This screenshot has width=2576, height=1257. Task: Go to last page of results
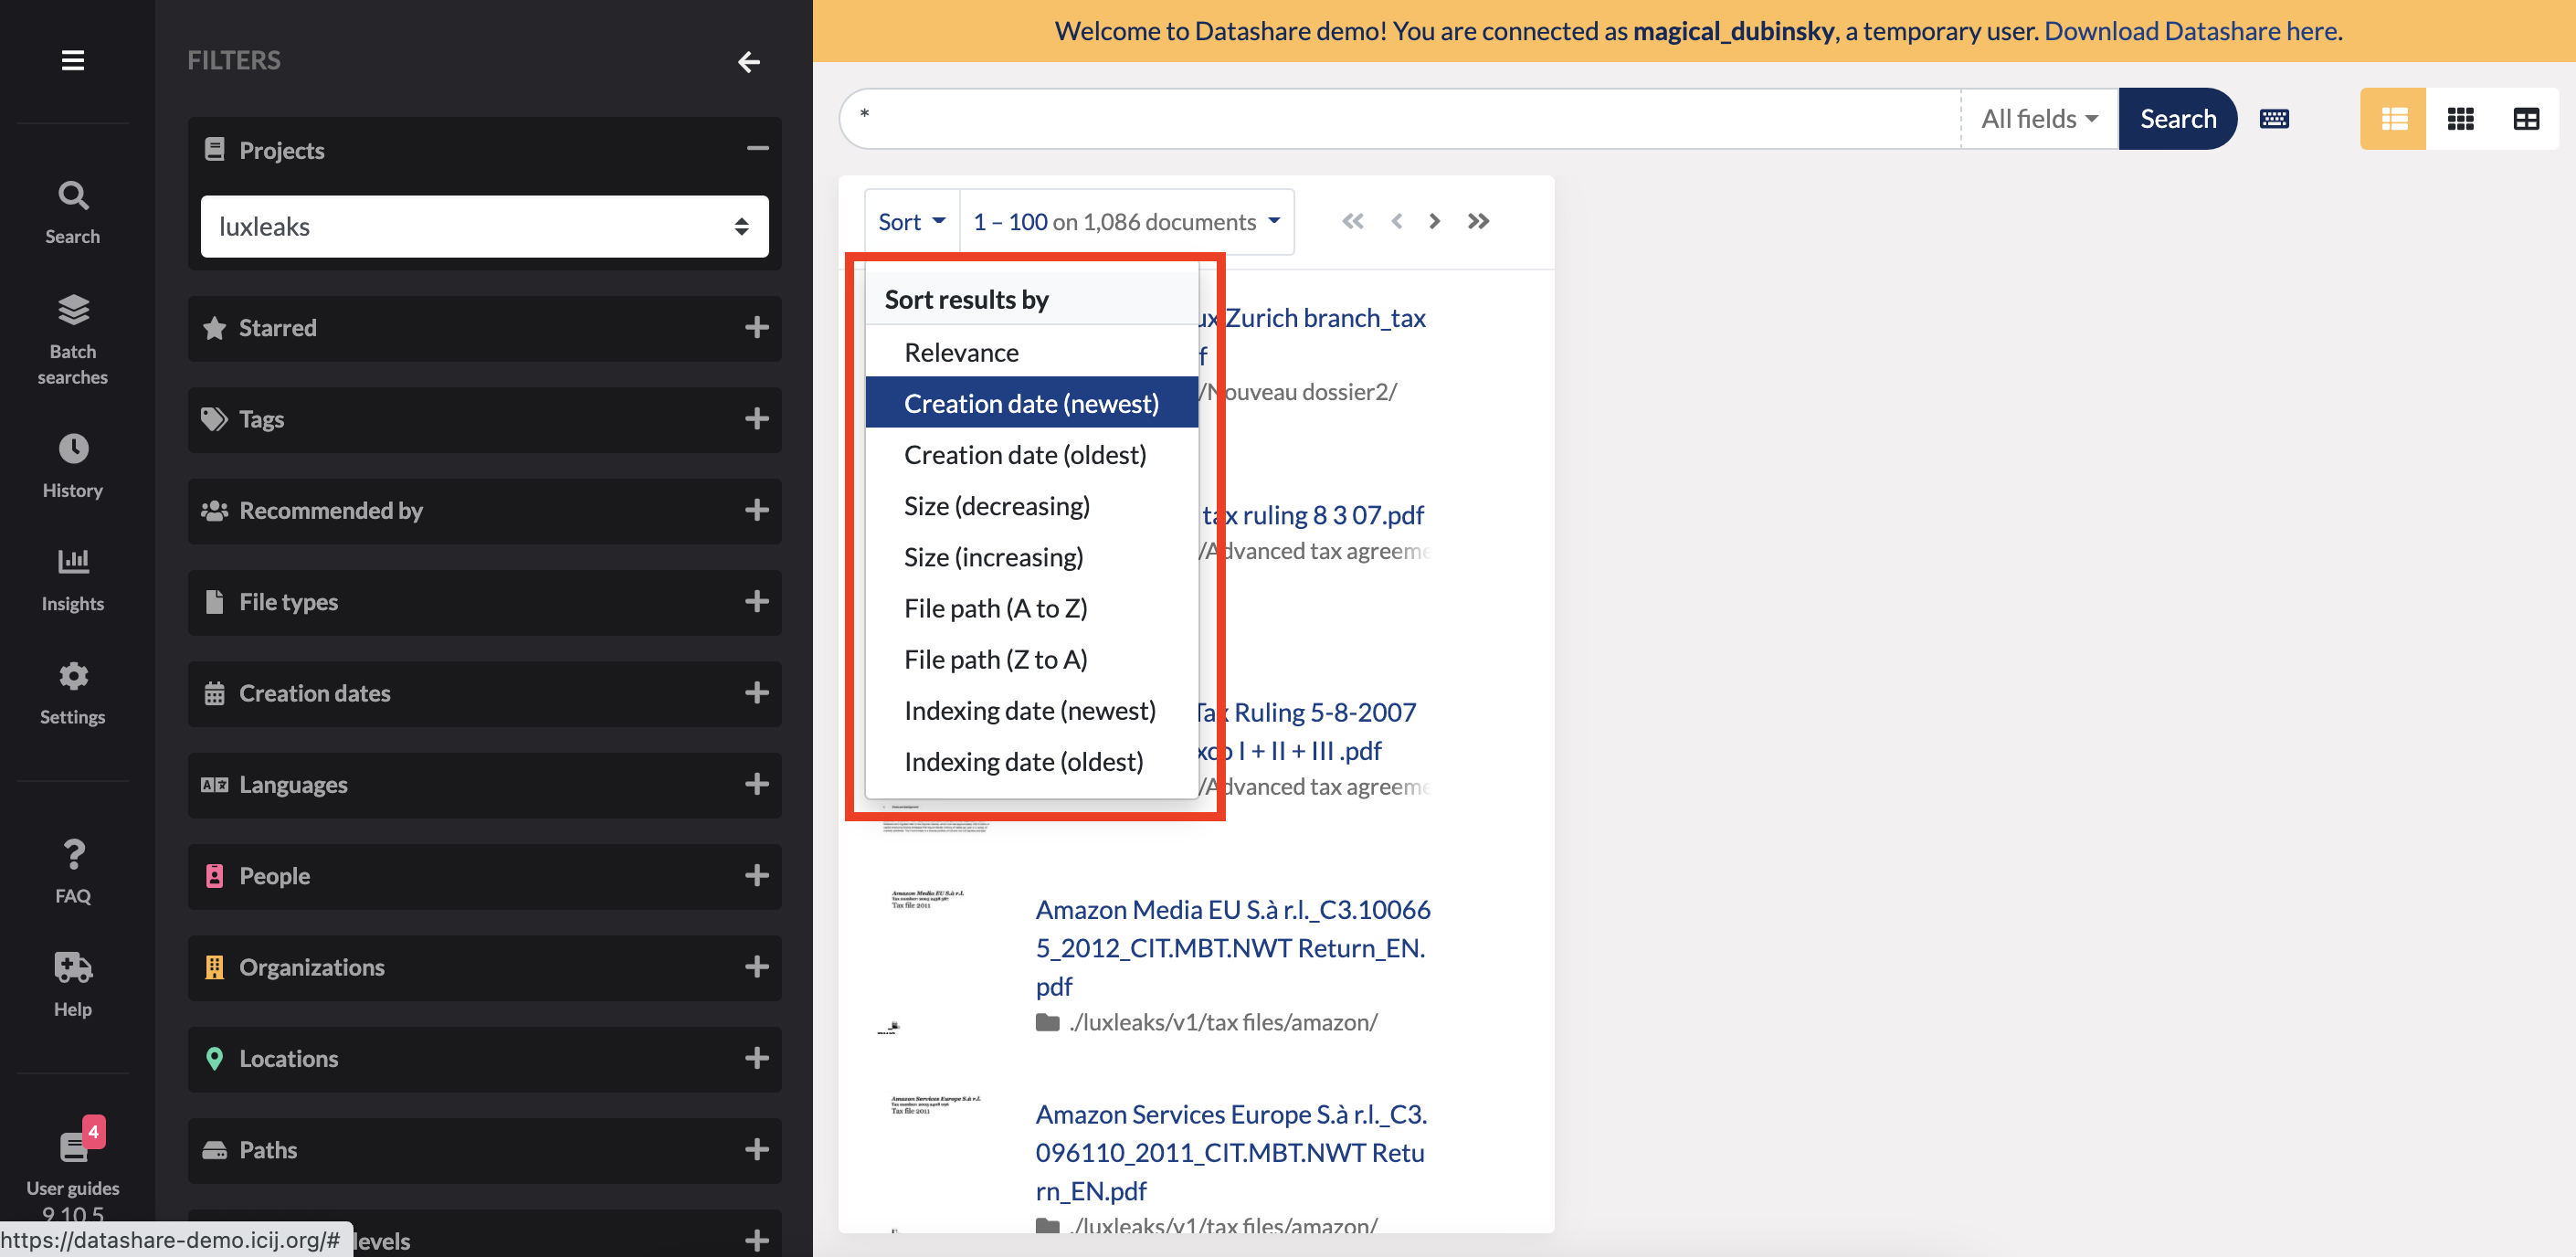pos(1478,221)
